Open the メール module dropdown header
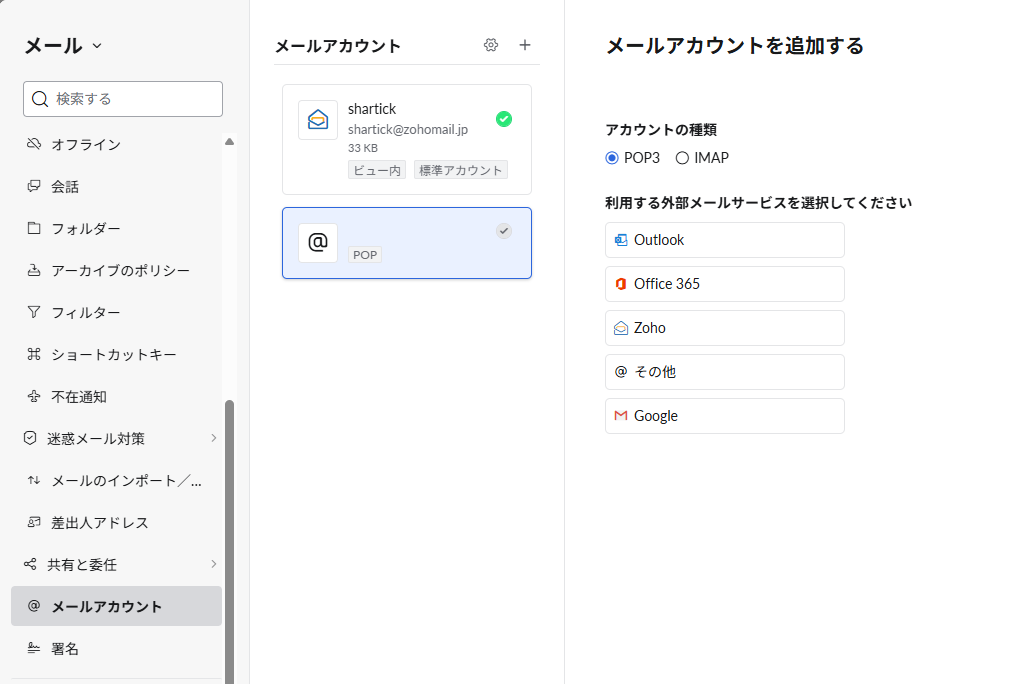The image size is (1025, 684). coord(63,45)
